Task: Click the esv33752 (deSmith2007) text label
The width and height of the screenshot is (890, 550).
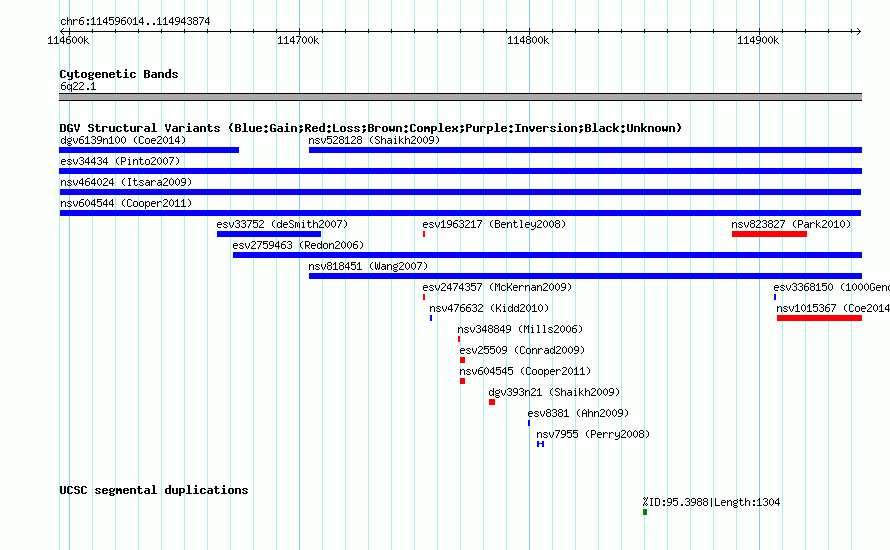Action: pos(282,224)
